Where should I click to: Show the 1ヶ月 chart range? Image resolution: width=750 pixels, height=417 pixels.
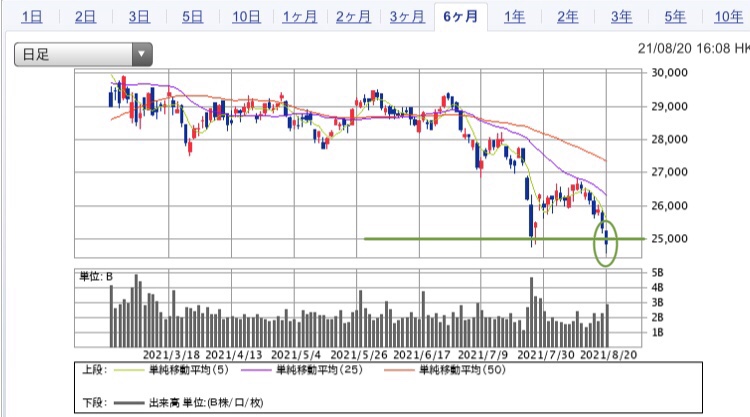[300, 16]
